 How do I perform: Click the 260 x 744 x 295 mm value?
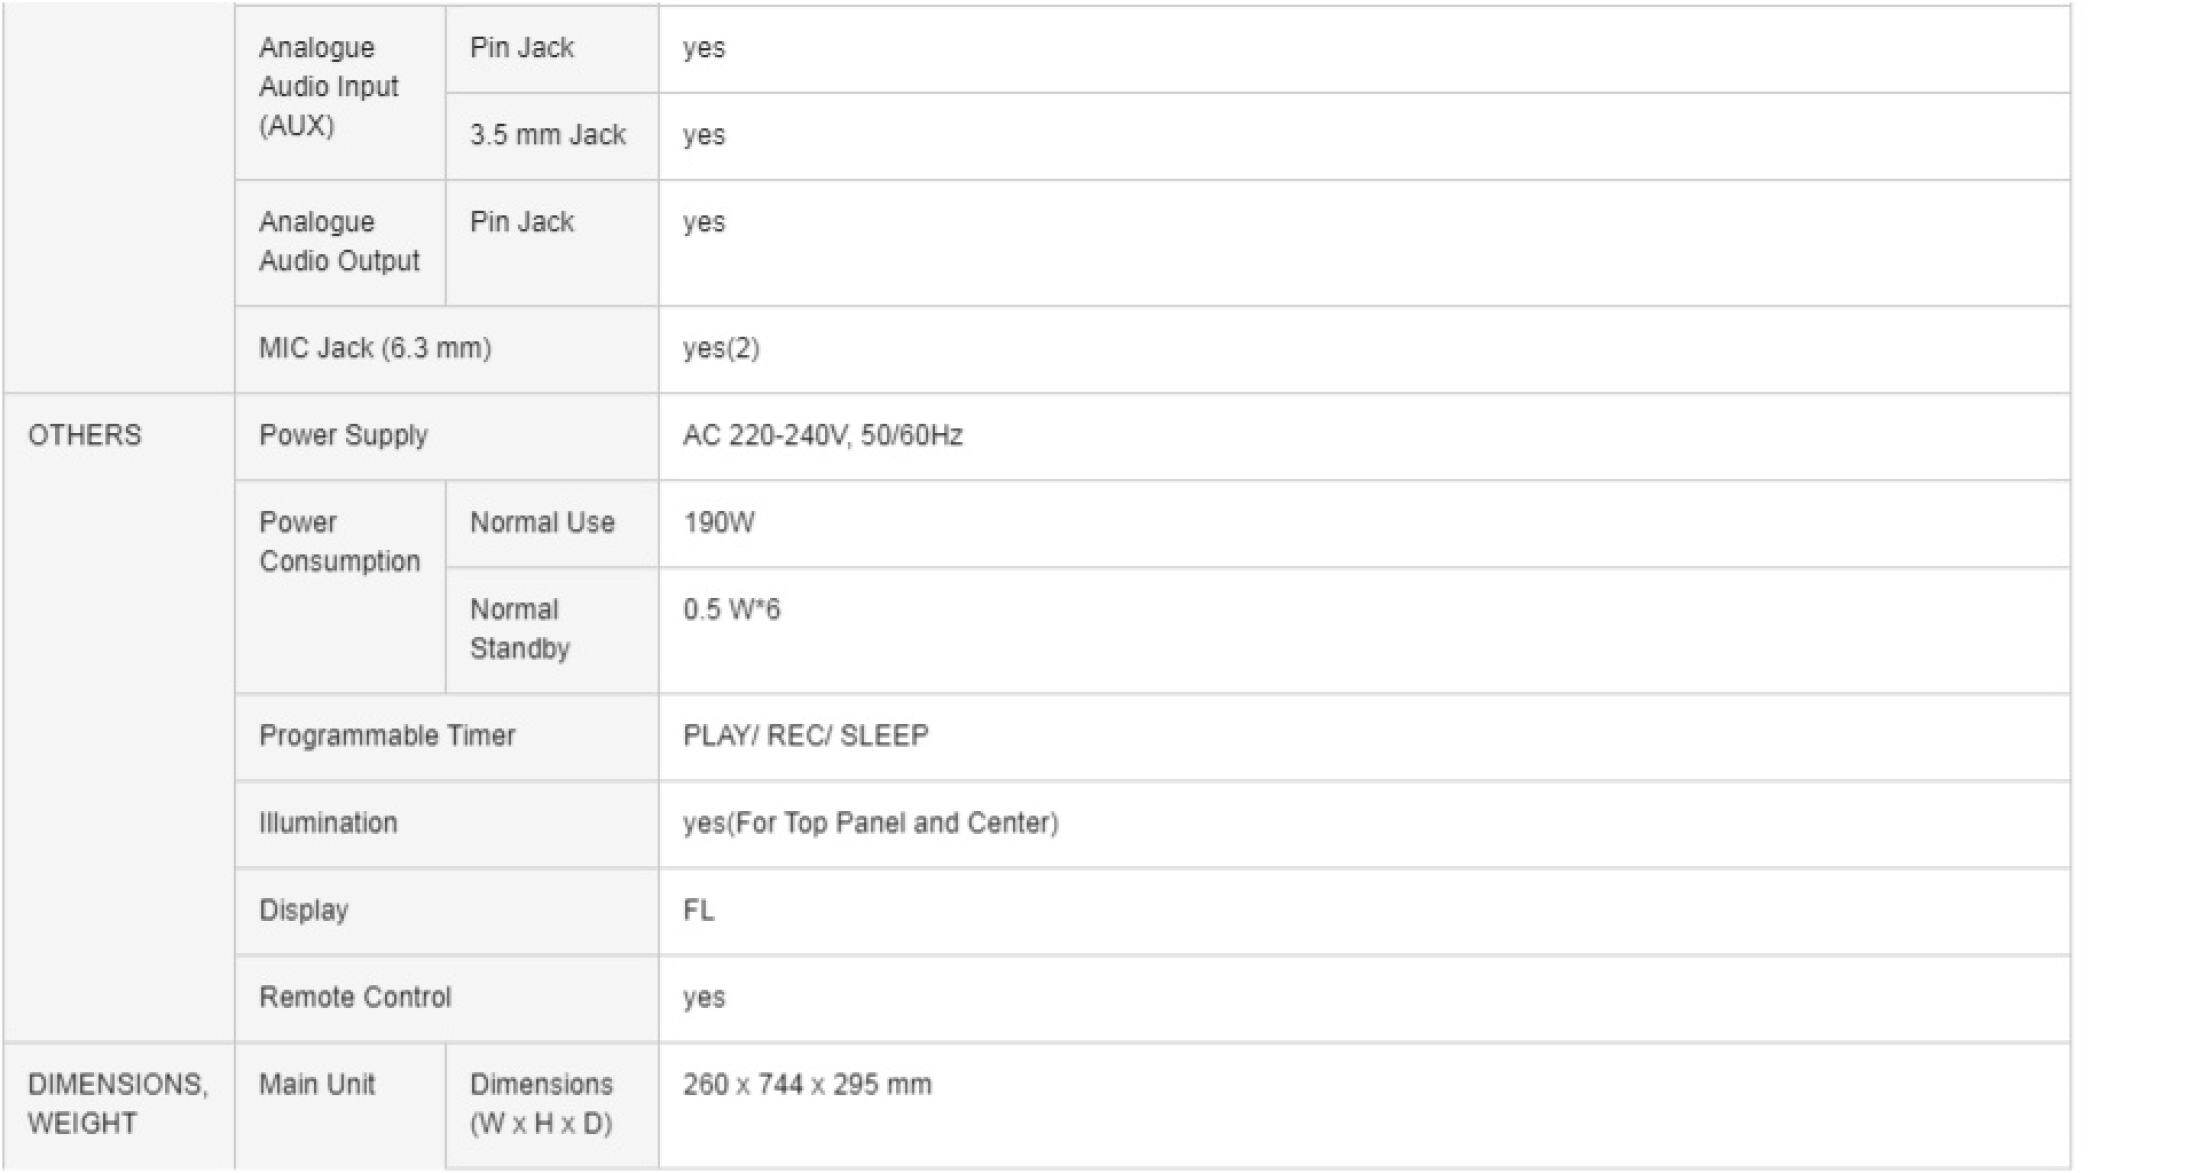[x=807, y=1084]
